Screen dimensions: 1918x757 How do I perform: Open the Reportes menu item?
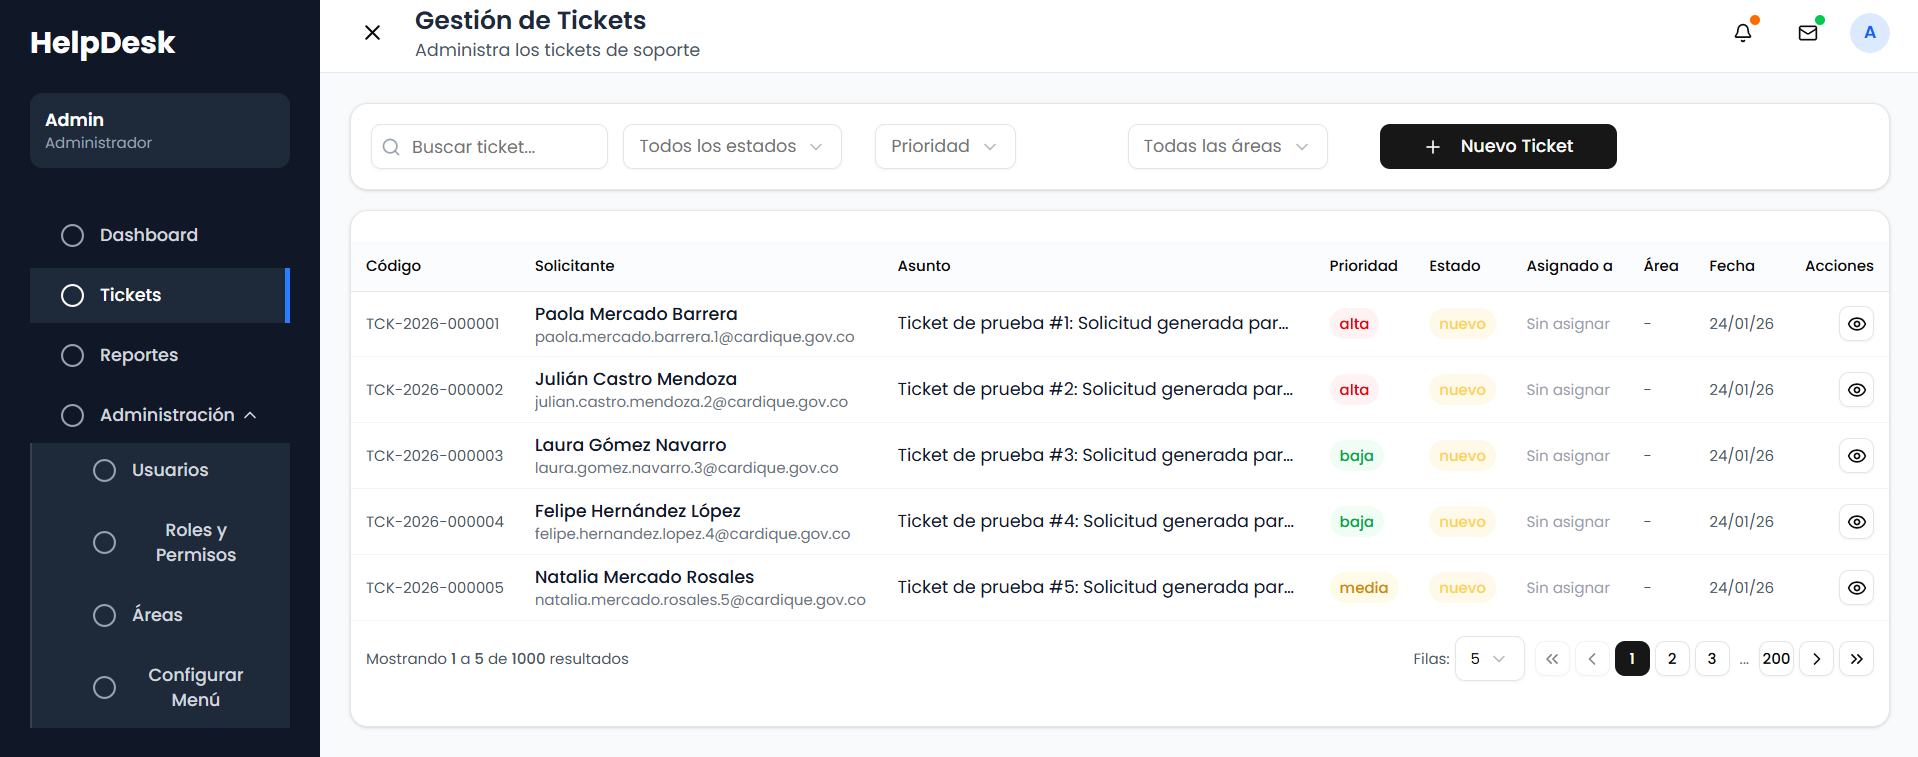(x=160, y=355)
